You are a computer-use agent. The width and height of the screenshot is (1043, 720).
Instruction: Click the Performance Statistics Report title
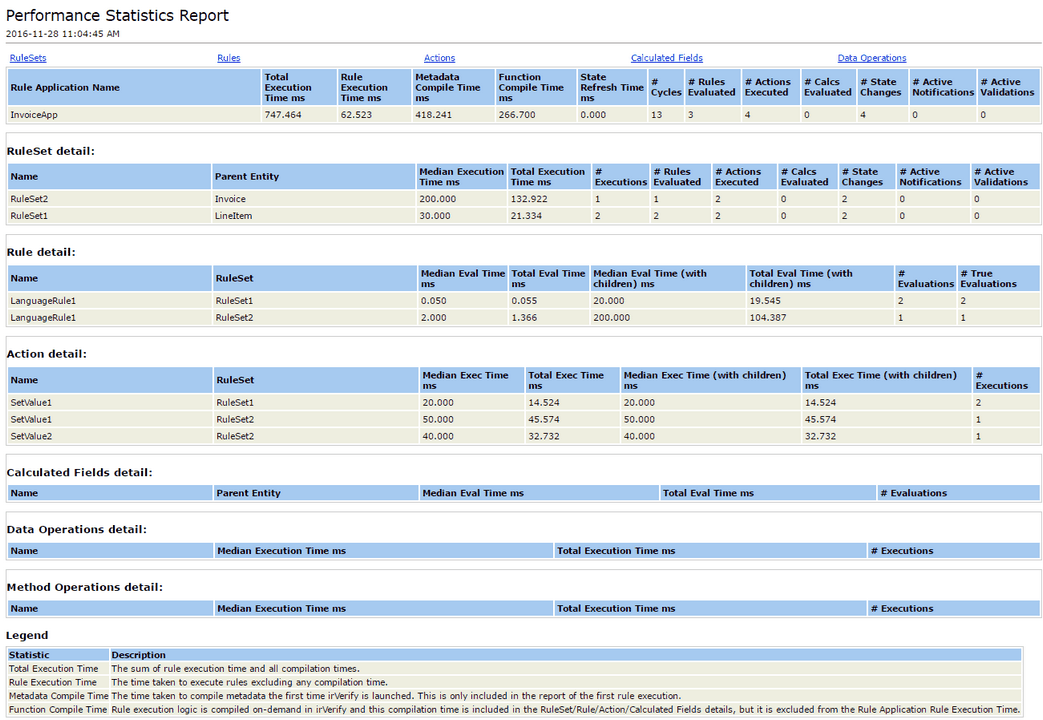click(117, 15)
